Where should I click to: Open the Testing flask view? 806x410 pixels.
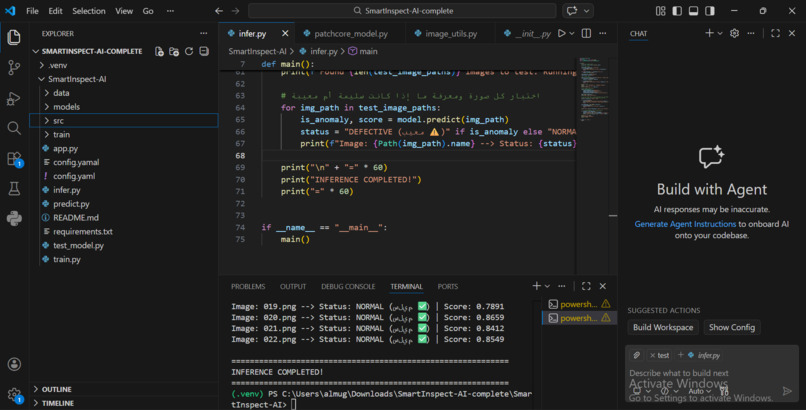pyautogui.click(x=14, y=189)
